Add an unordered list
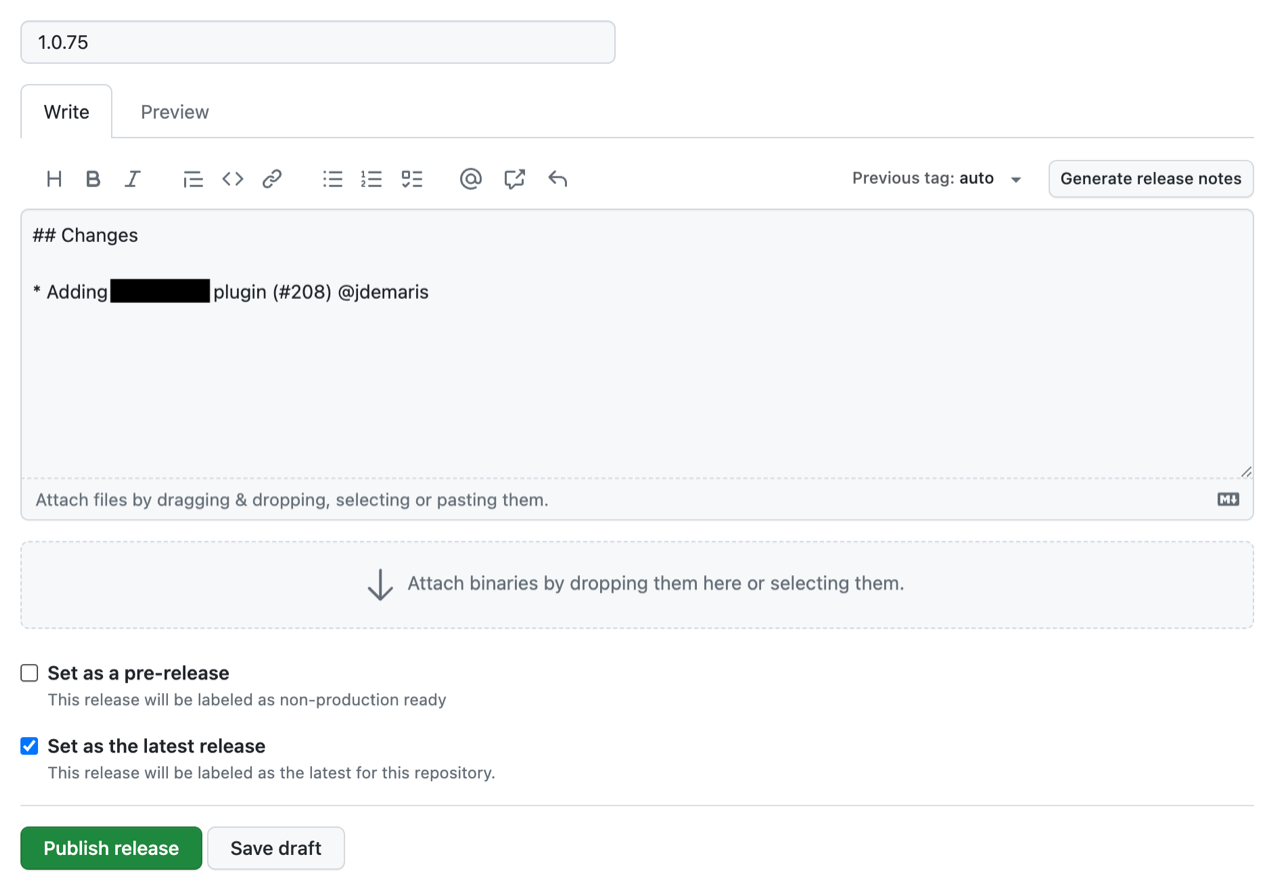The height and width of the screenshot is (893, 1280). pos(332,178)
